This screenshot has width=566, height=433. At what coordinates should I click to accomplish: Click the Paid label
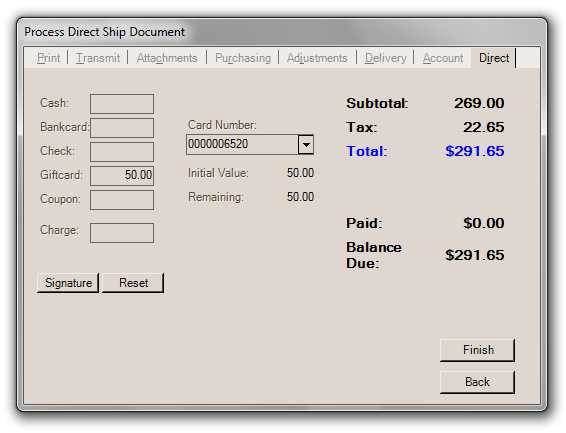coord(364,223)
